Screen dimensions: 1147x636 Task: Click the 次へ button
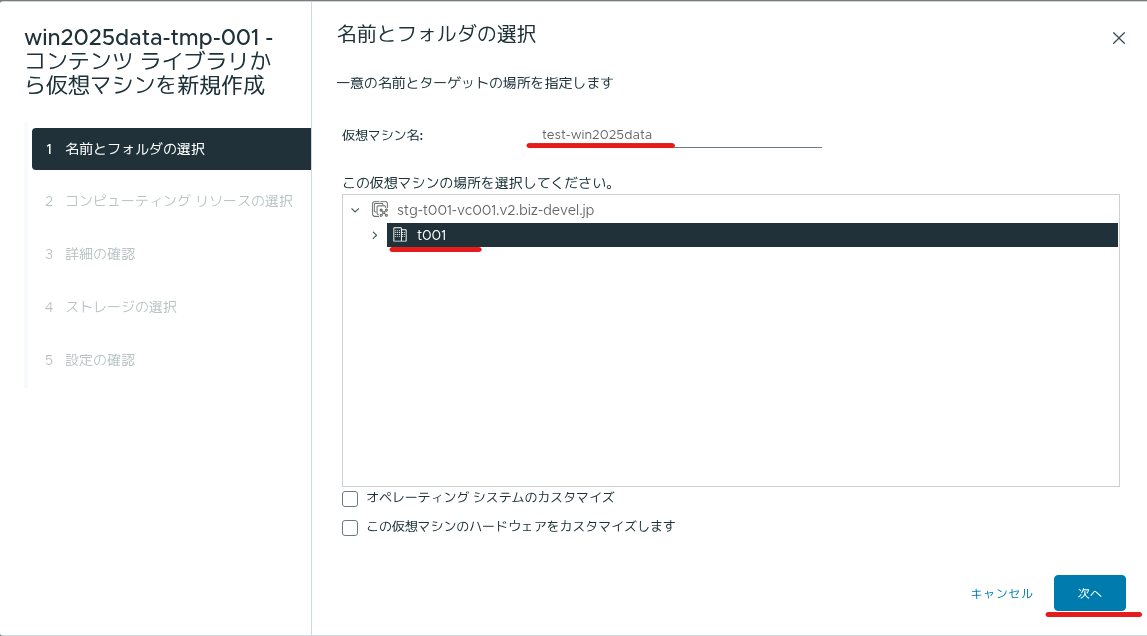coord(1089,593)
